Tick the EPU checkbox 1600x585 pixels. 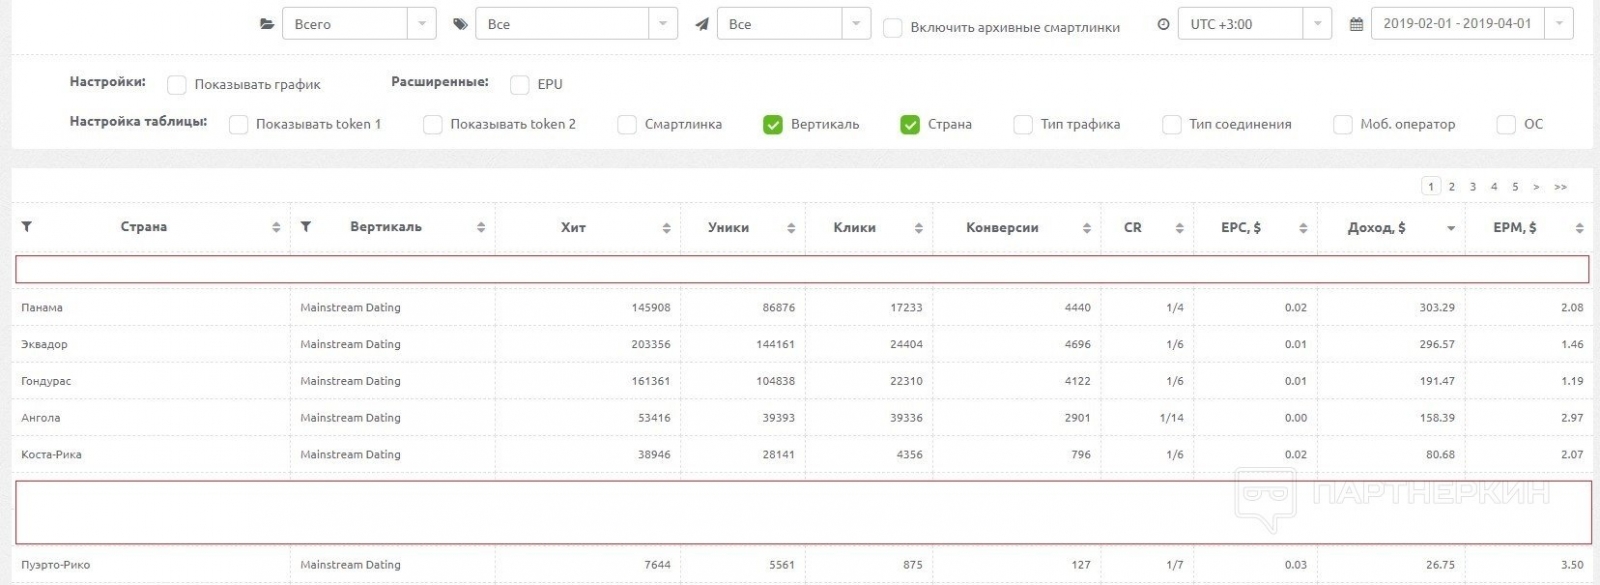click(x=519, y=85)
